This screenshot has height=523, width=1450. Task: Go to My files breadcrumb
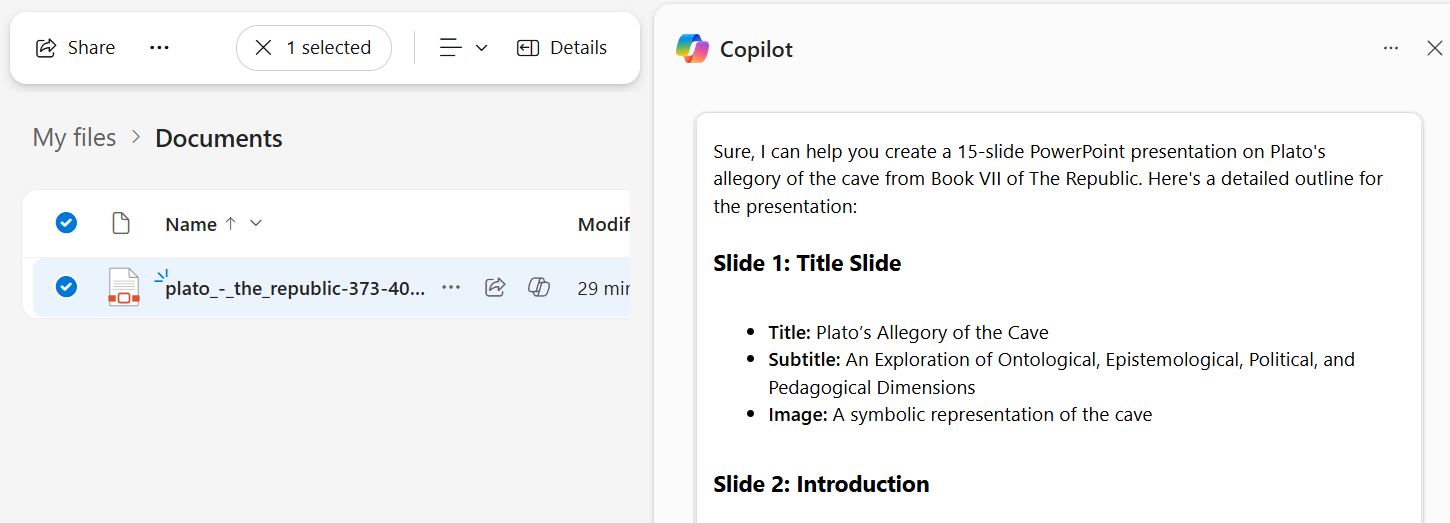tap(75, 138)
